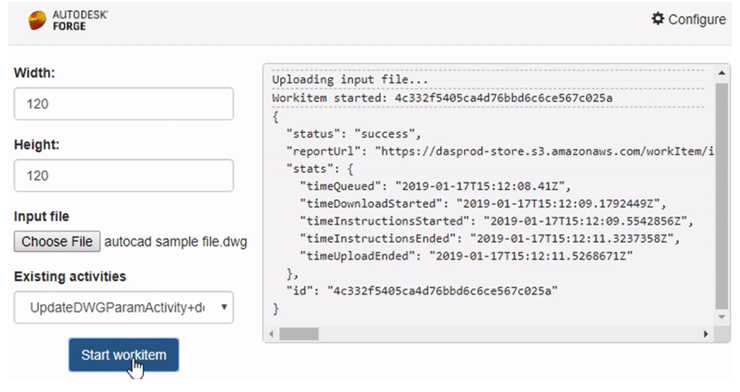Click the "stats": { line
The width and height of the screenshot is (740, 392).
click(x=320, y=169)
